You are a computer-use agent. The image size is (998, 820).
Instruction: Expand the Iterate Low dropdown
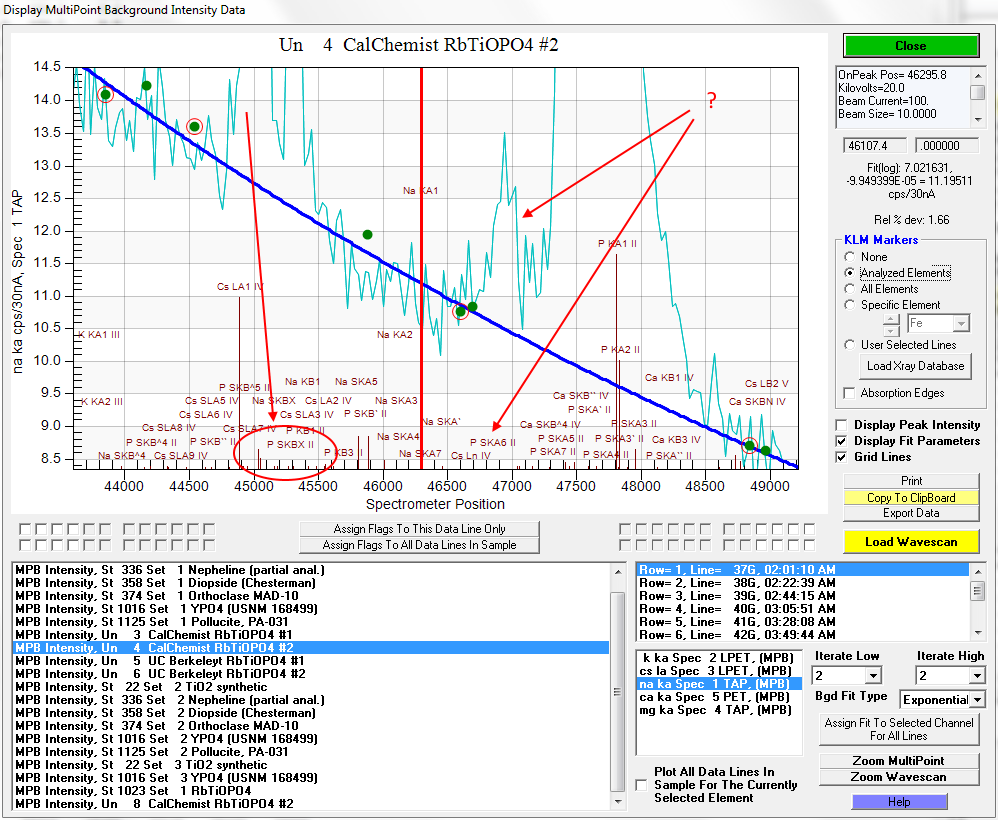[873, 677]
